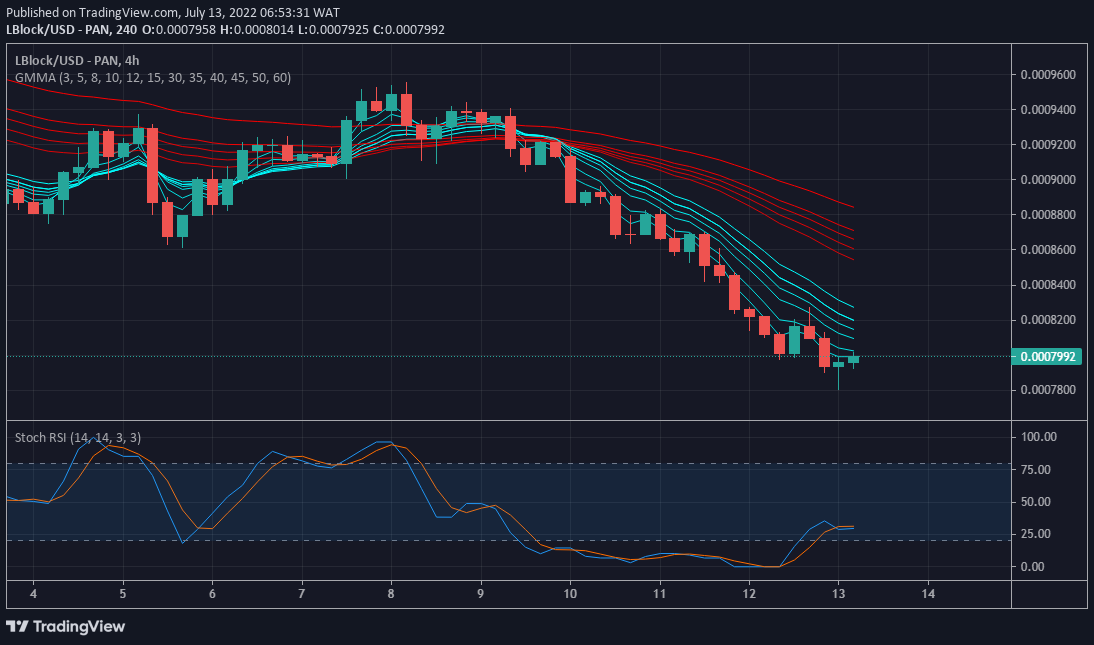Click the 0.0009400 price axis label
This screenshot has width=1094, height=645.
pyautogui.click(x=1047, y=110)
